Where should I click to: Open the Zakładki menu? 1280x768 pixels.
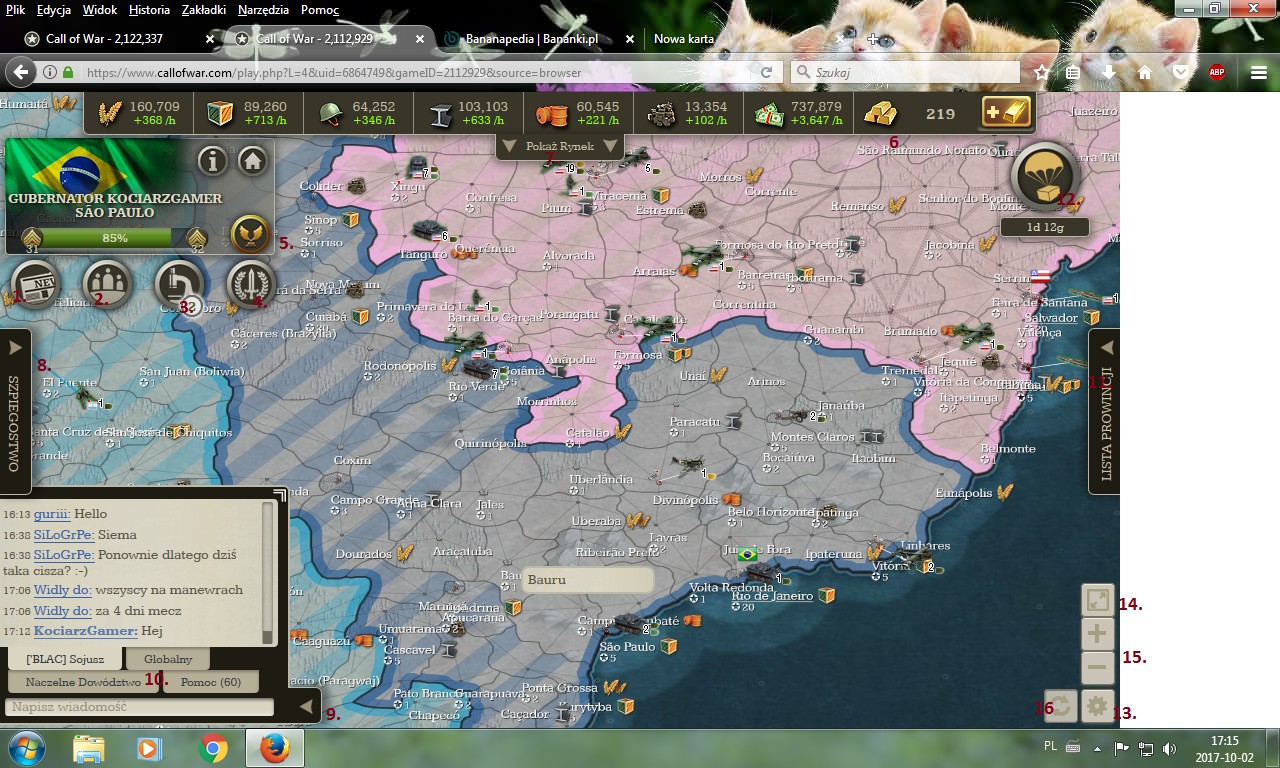[204, 10]
